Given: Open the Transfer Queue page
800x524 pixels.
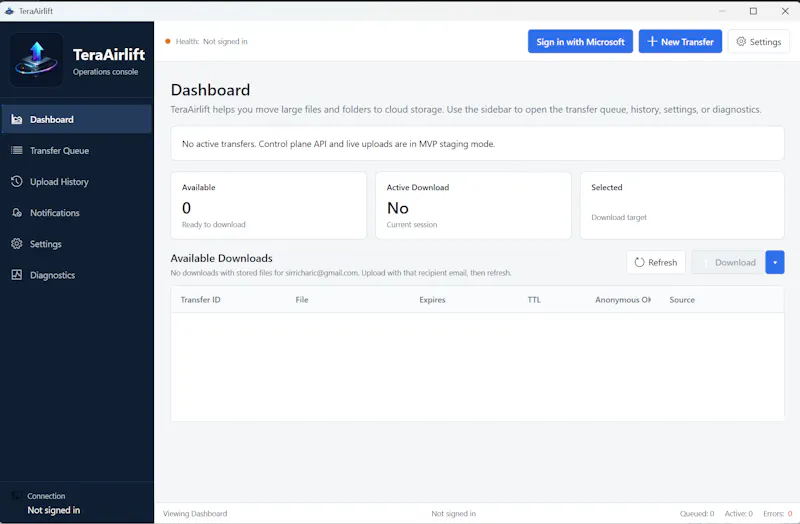Looking at the screenshot, I should tap(77, 151).
